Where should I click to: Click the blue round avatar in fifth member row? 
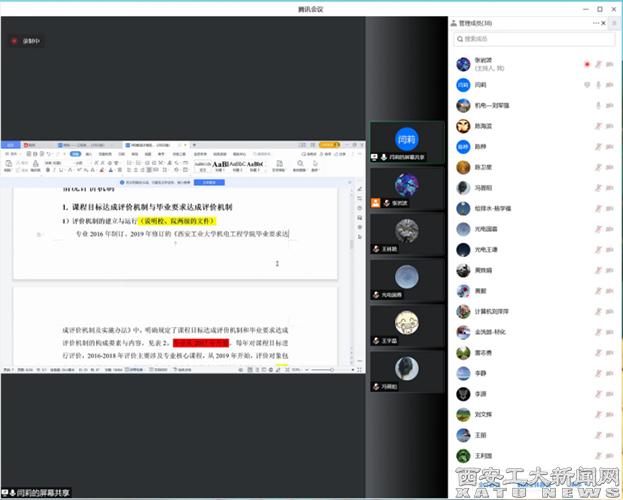pyautogui.click(x=463, y=147)
